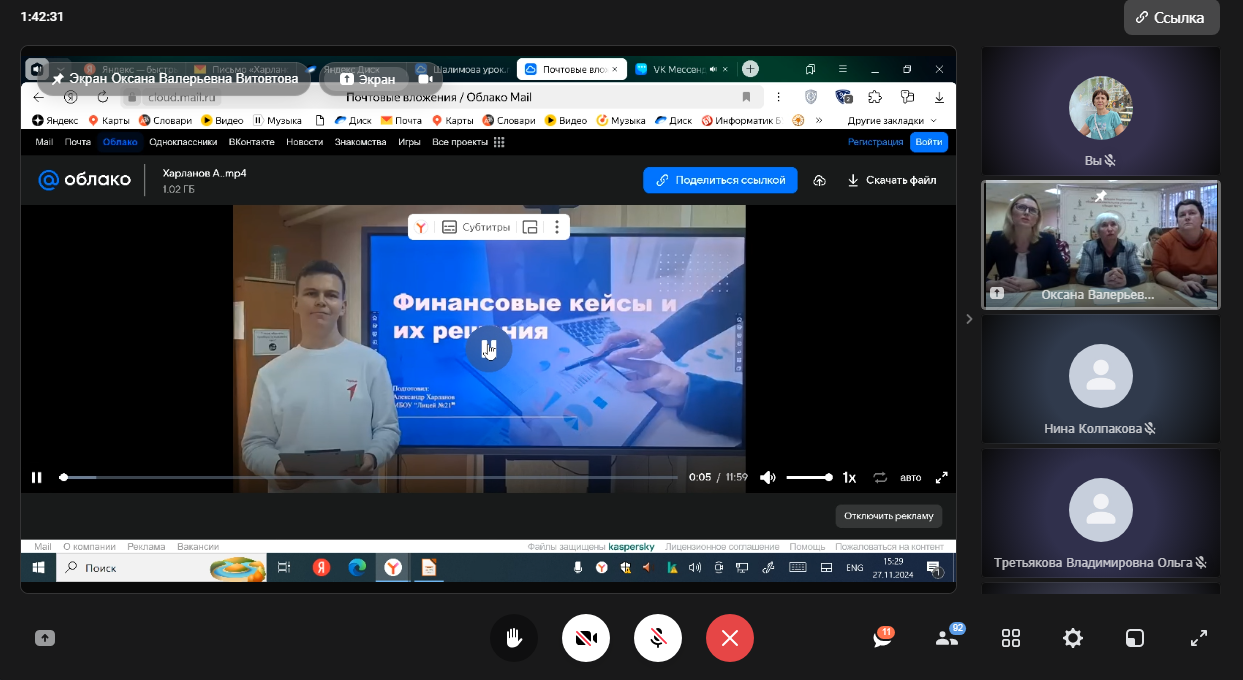Open the browser downloads icon

pos(940,97)
